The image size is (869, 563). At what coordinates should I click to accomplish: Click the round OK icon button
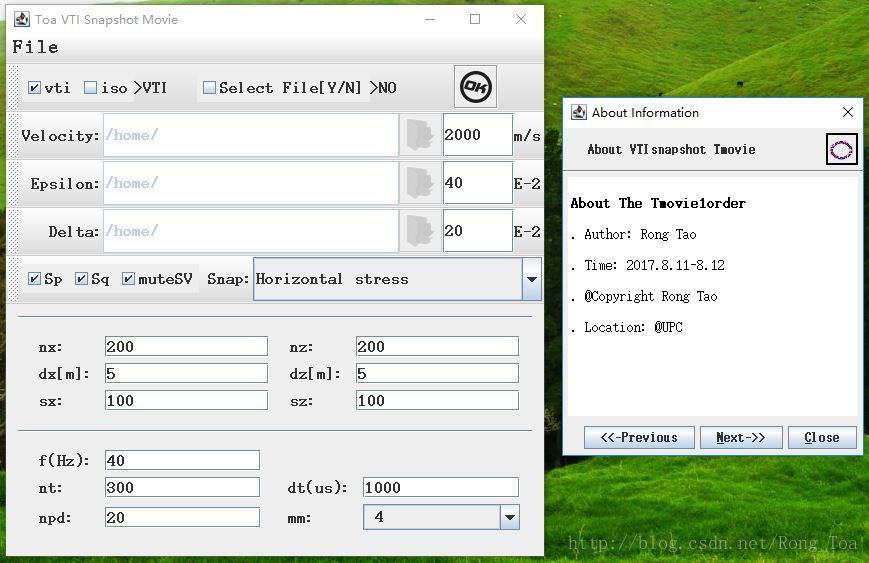[476, 87]
